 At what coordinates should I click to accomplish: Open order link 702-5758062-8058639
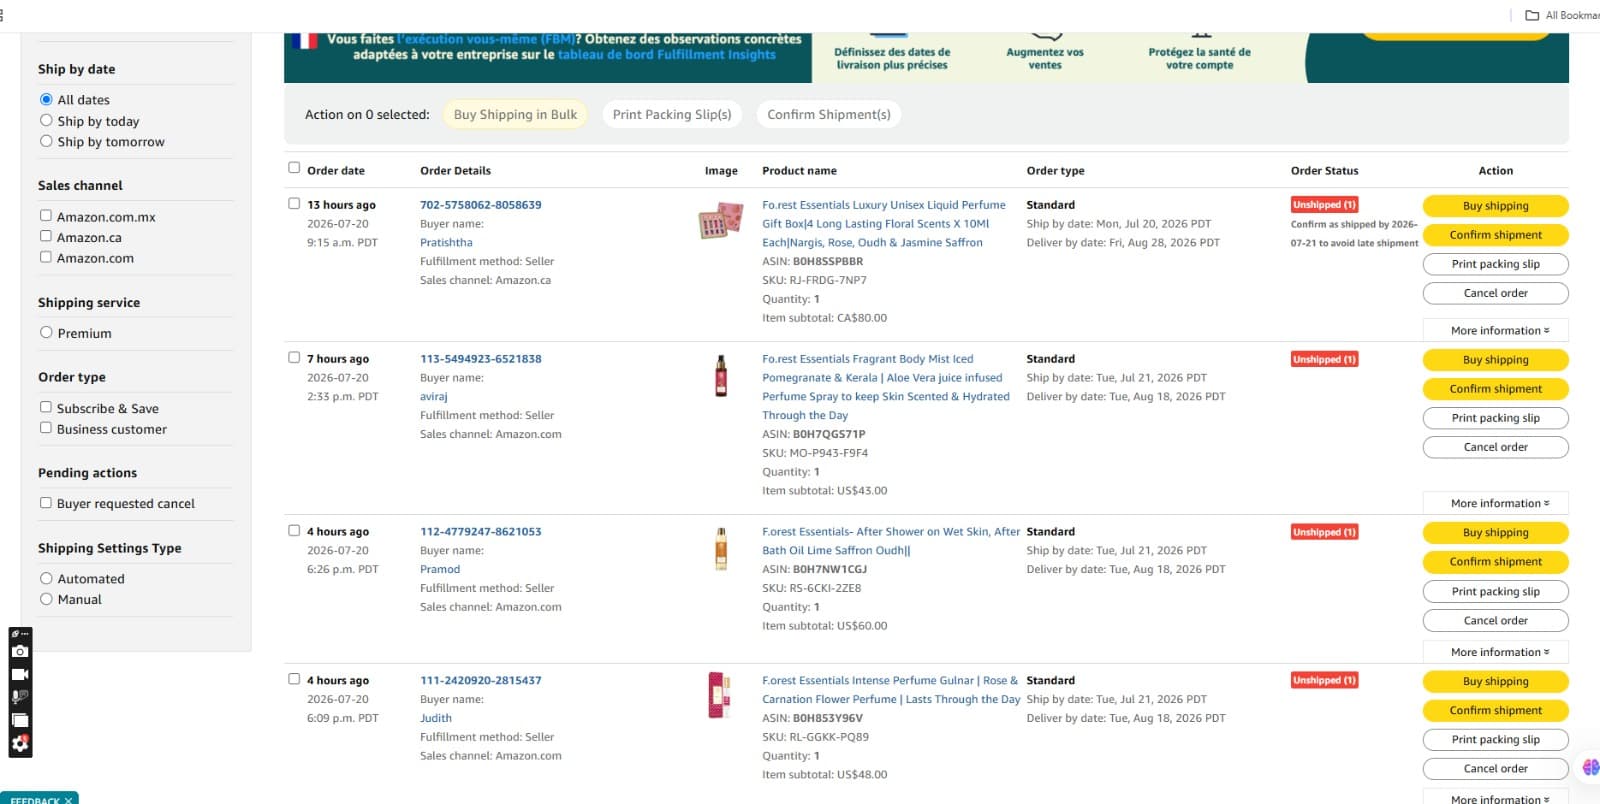click(x=481, y=205)
